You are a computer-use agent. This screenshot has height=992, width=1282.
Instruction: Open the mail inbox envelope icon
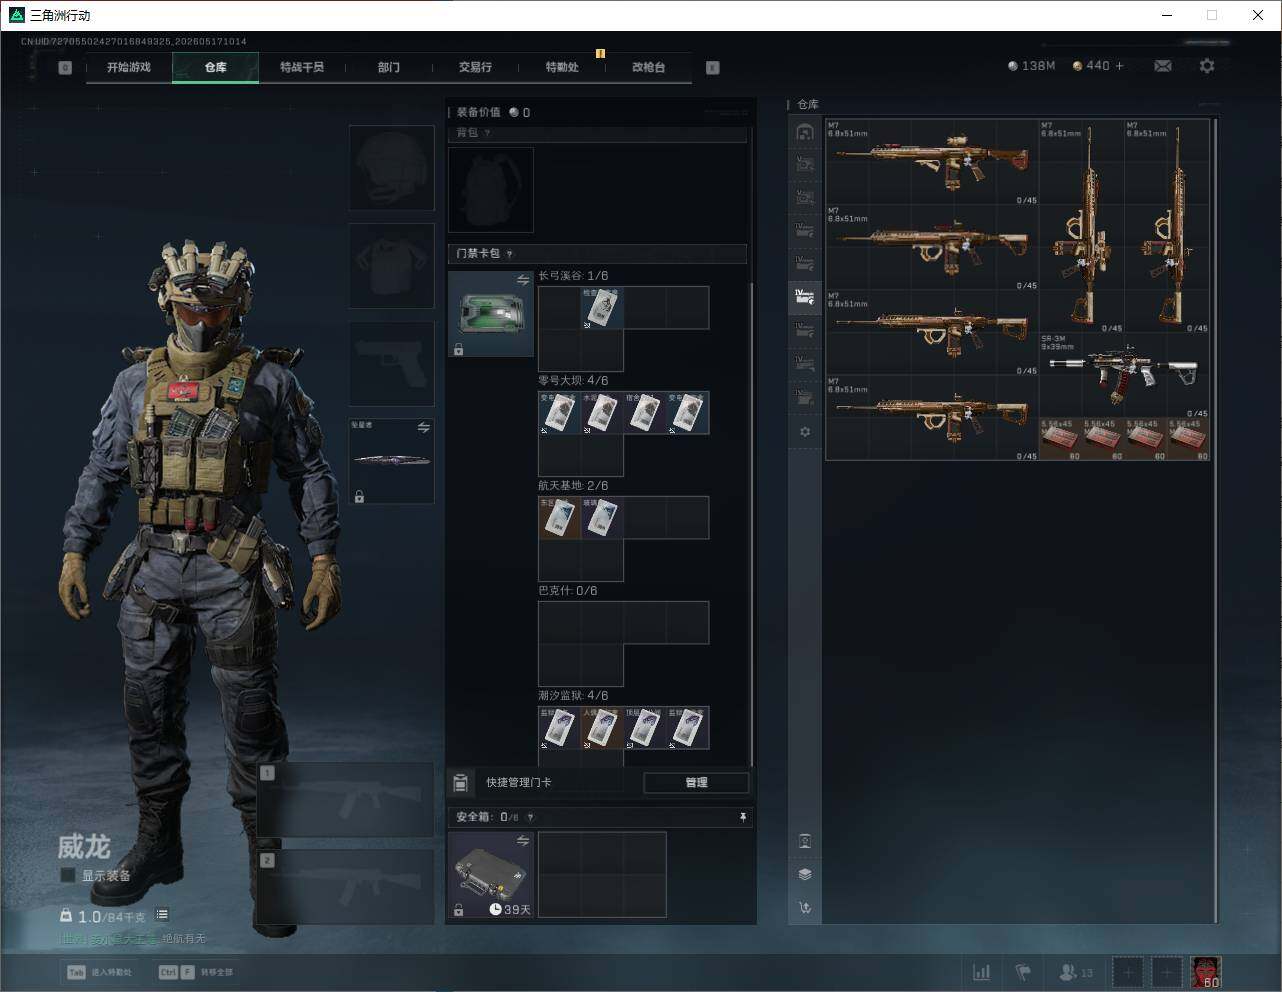[x=1163, y=66]
